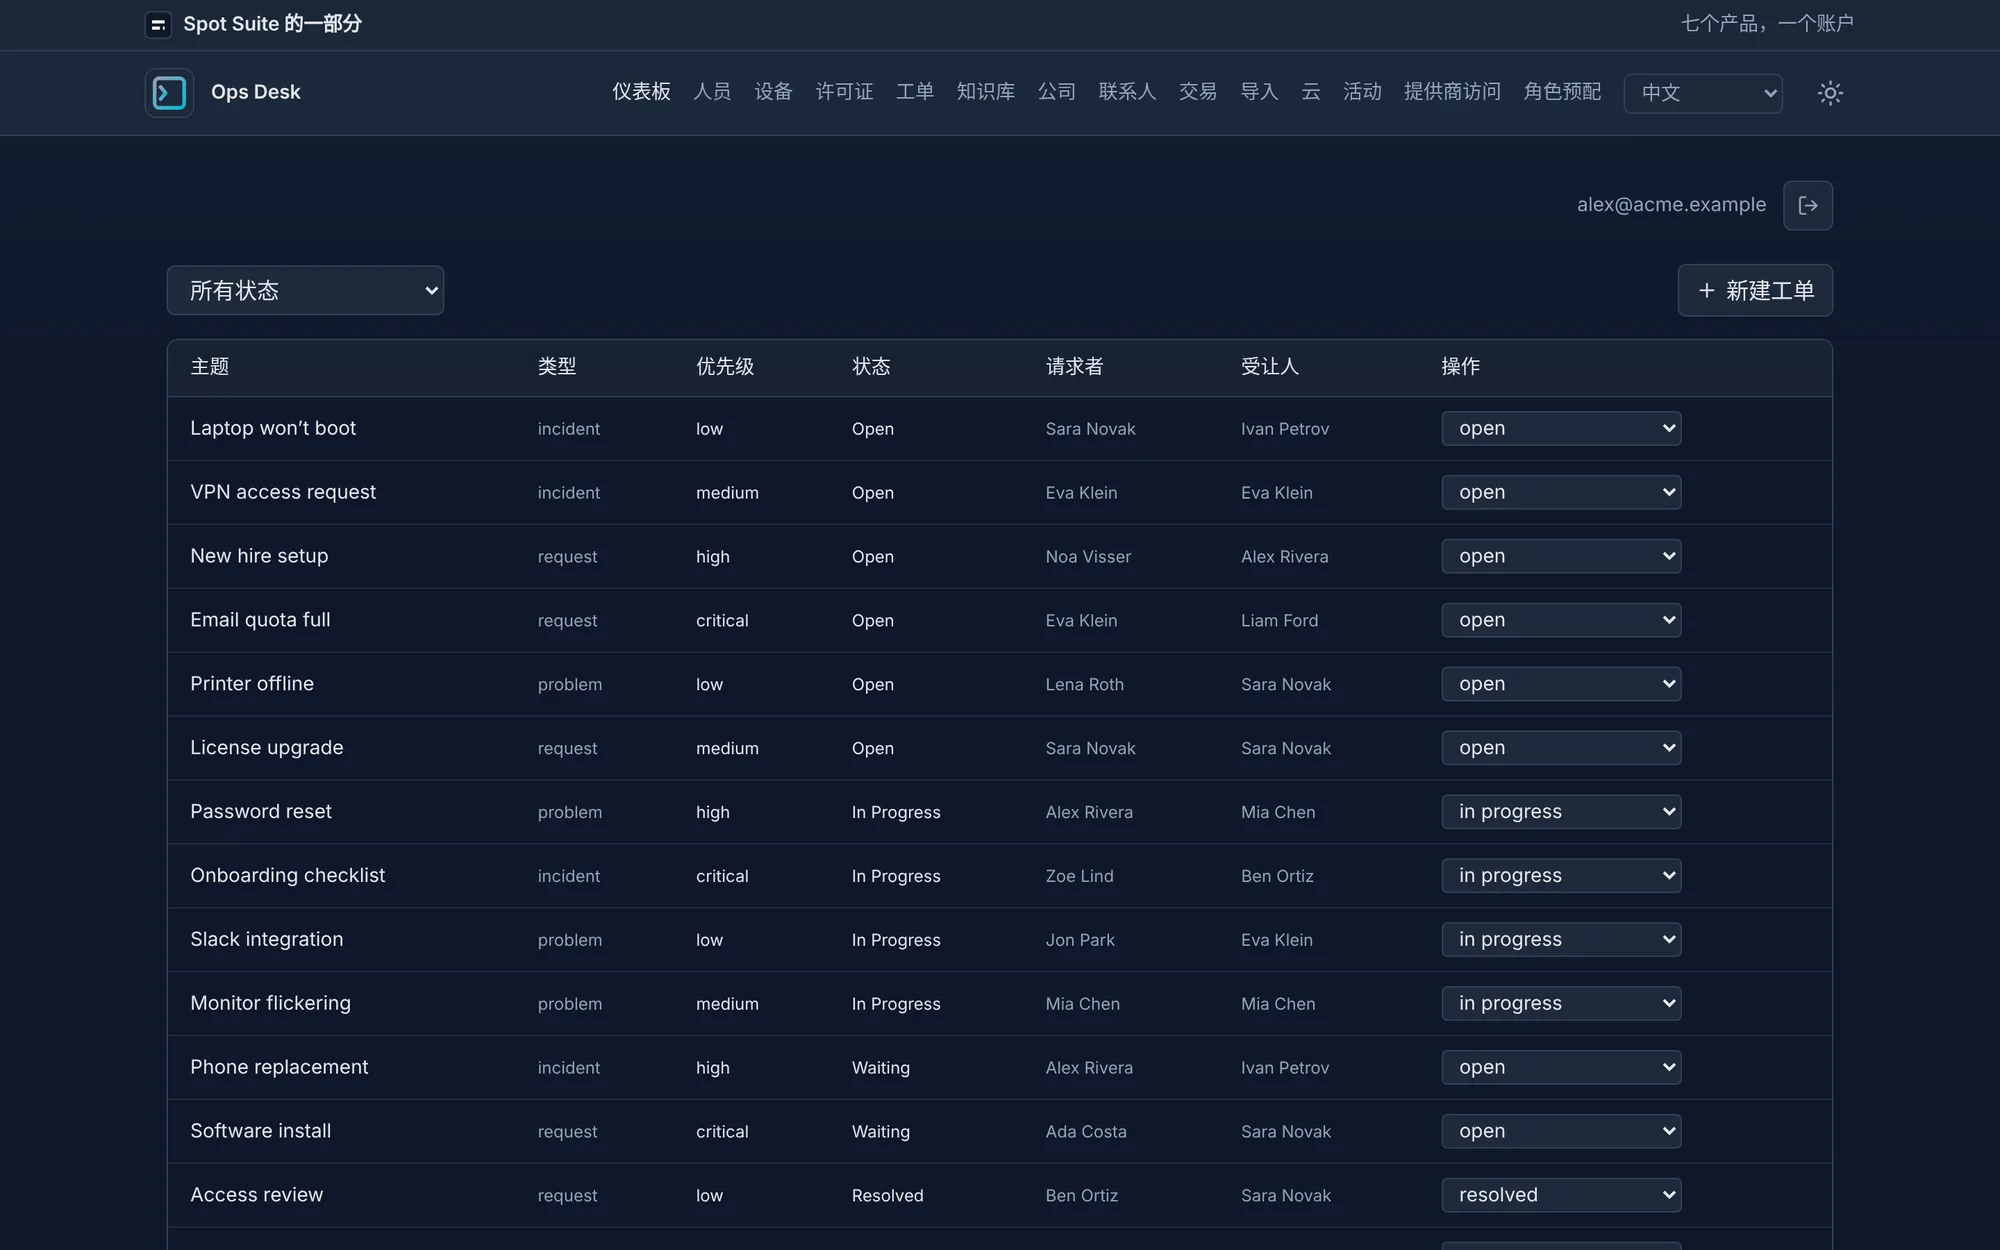The height and width of the screenshot is (1250, 2000).
Task: Open resolved dropdown for Access review
Action: point(1561,1195)
